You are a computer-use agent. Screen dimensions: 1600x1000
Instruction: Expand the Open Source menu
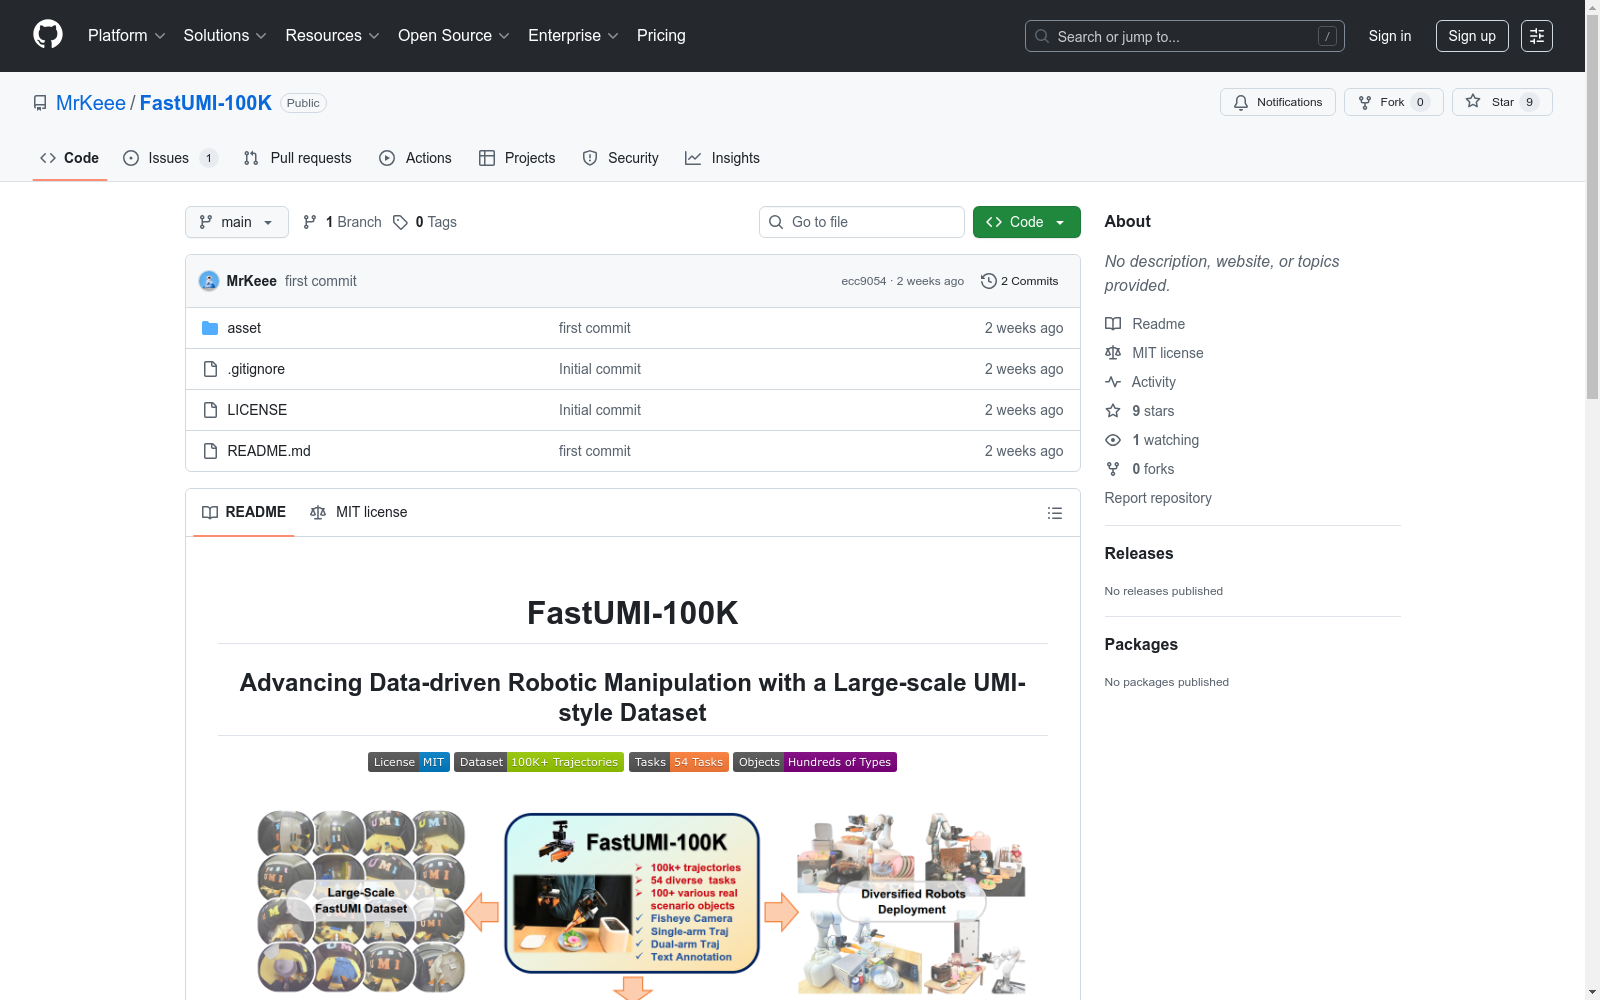point(454,36)
